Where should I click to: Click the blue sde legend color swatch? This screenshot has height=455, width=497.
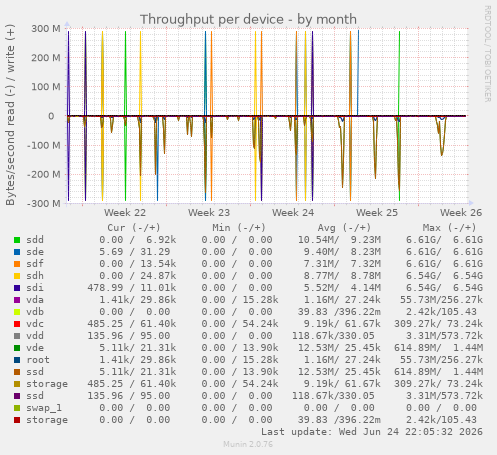(x=17, y=252)
